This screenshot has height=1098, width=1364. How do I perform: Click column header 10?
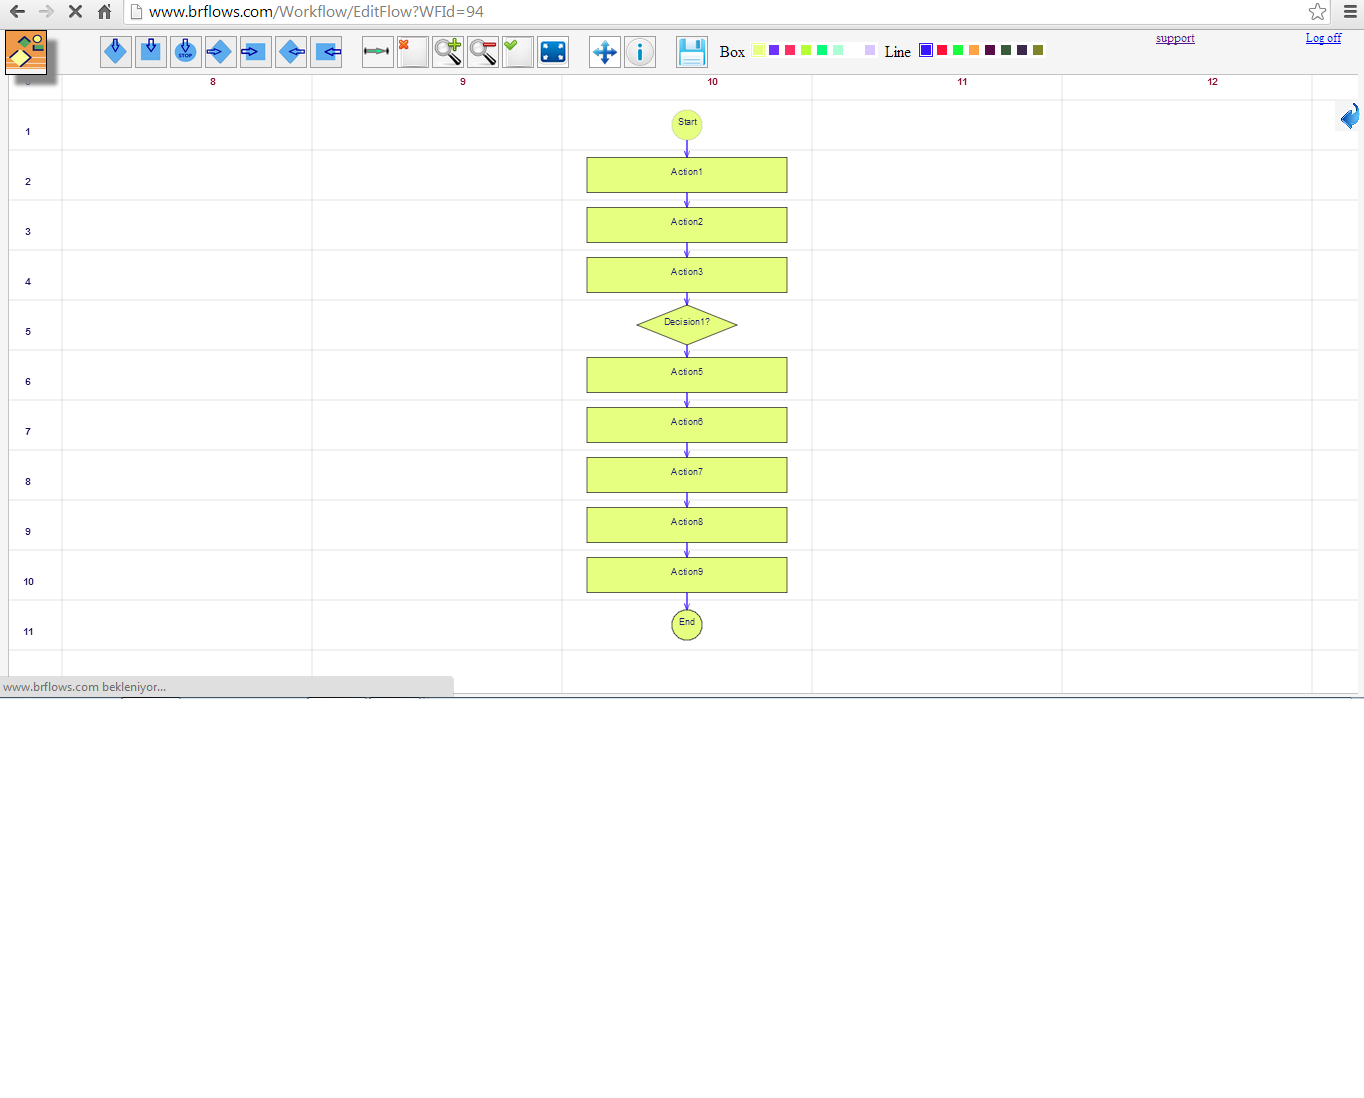click(x=713, y=82)
